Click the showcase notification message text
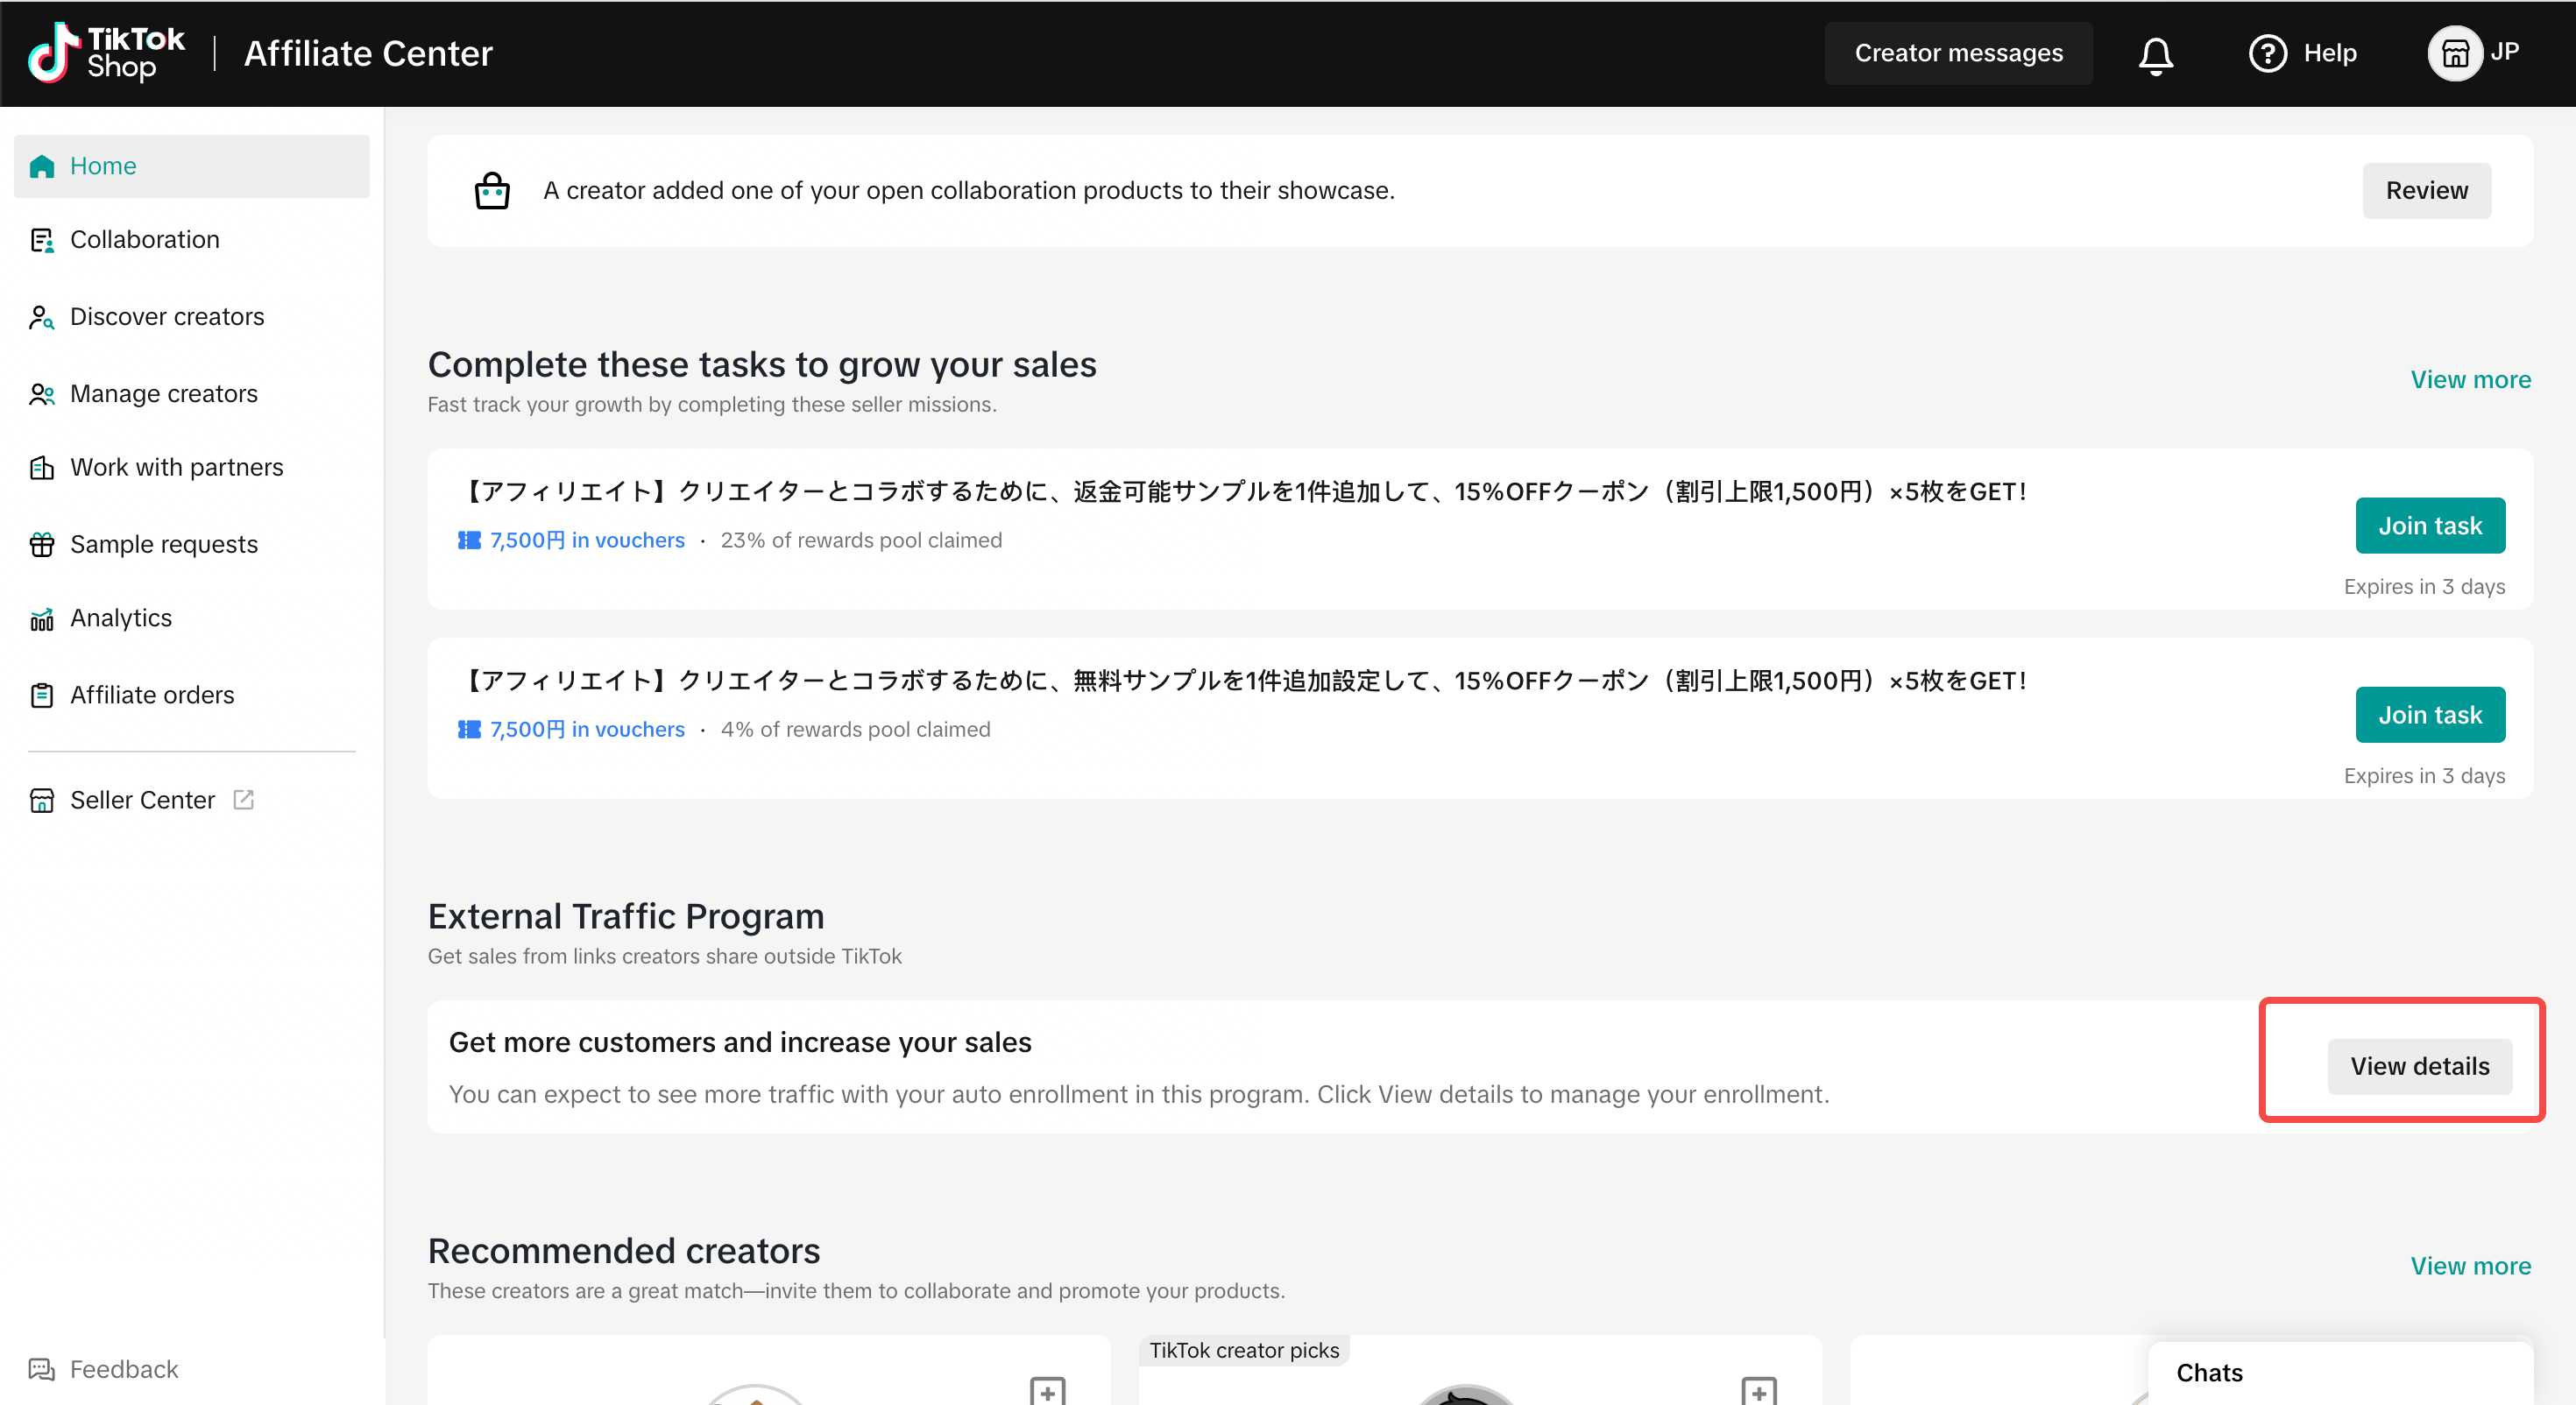 point(968,190)
